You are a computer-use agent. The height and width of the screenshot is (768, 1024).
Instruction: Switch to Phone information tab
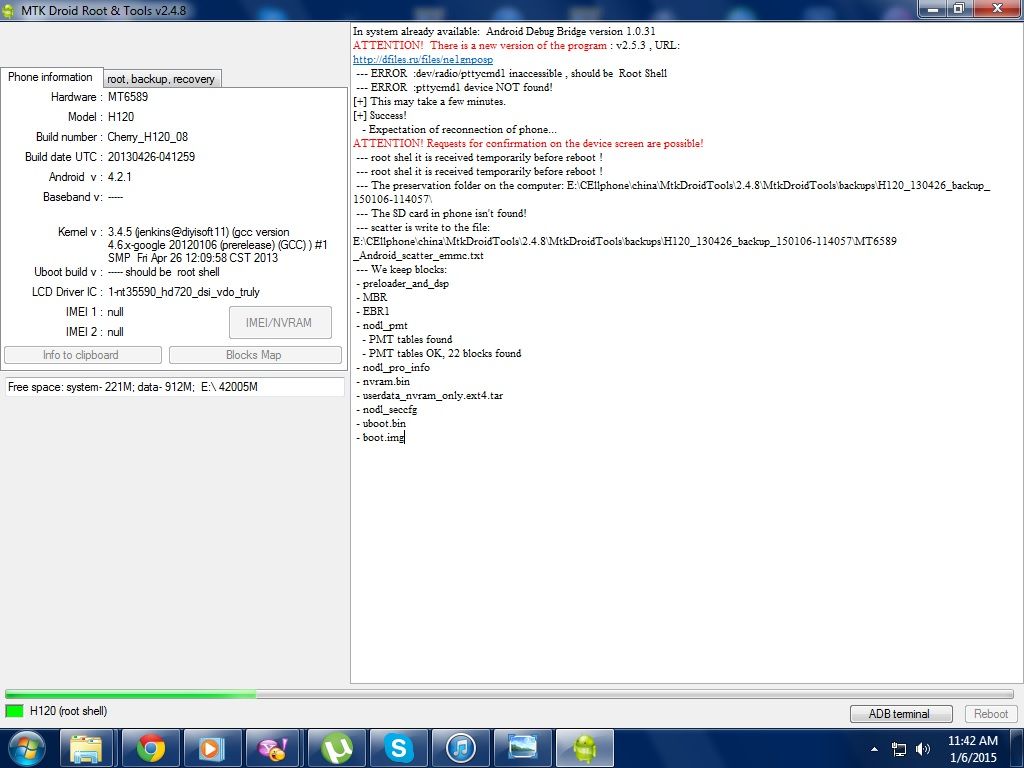(x=50, y=78)
